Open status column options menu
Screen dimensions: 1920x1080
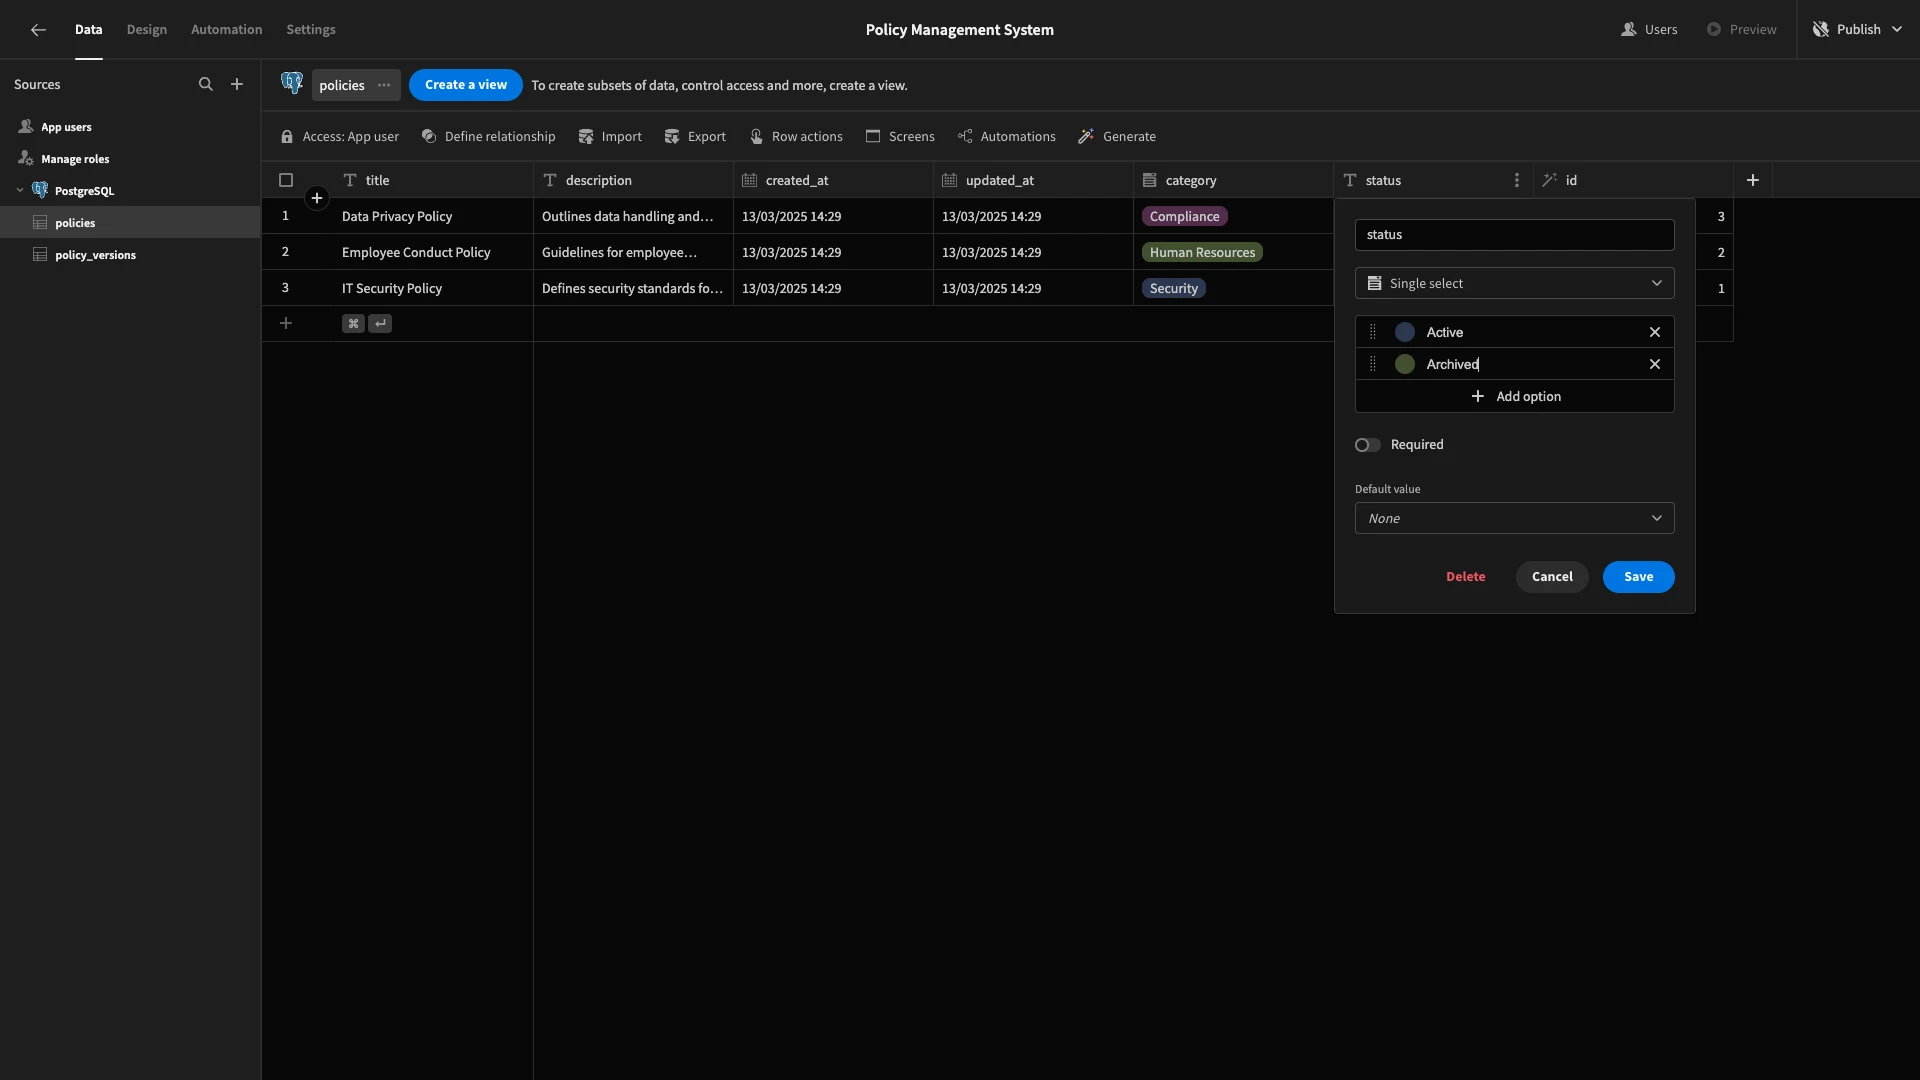coord(1517,180)
